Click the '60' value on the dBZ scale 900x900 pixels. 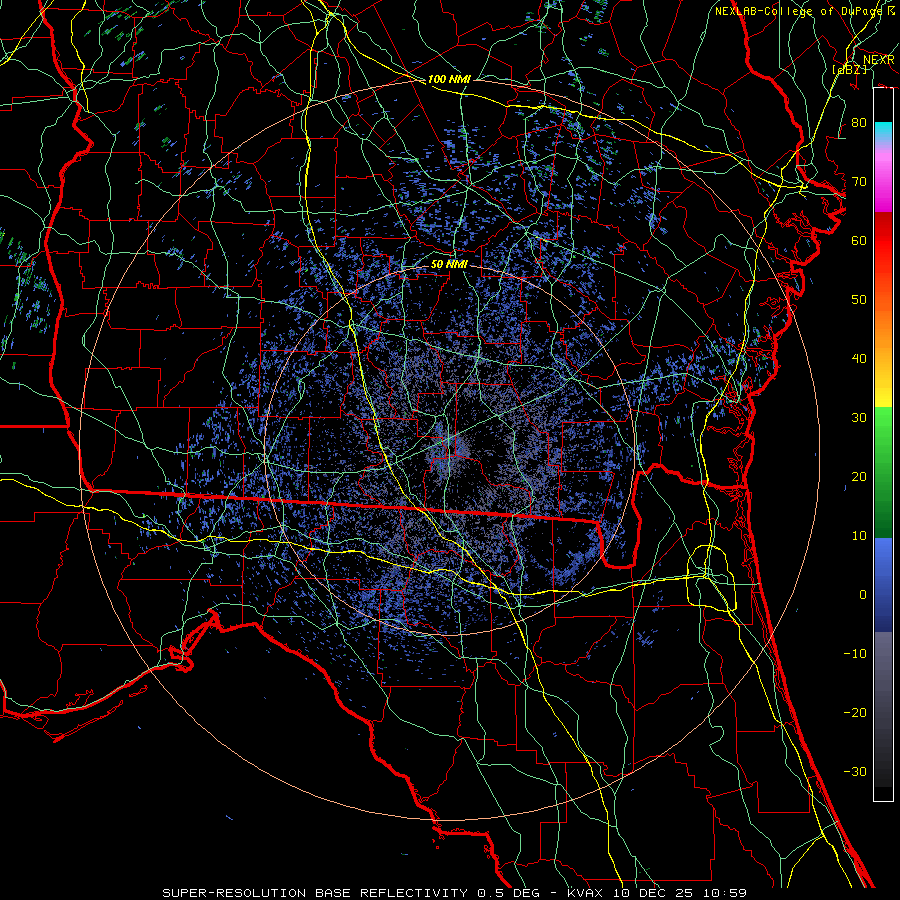(x=859, y=240)
